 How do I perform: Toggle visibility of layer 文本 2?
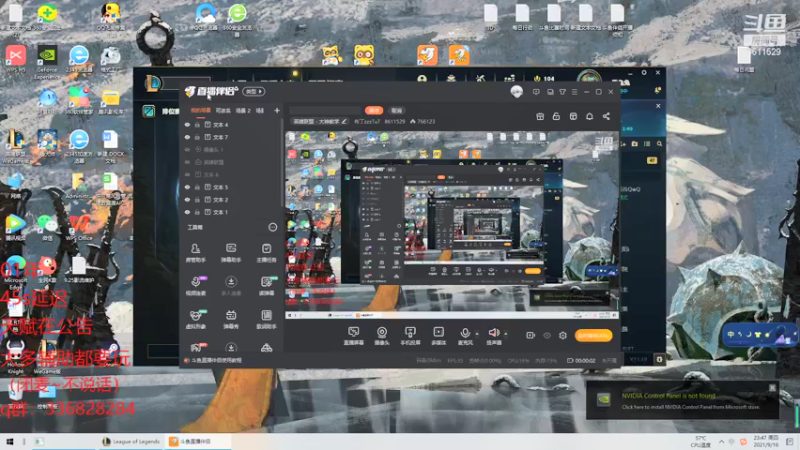pyautogui.click(x=187, y=199)
